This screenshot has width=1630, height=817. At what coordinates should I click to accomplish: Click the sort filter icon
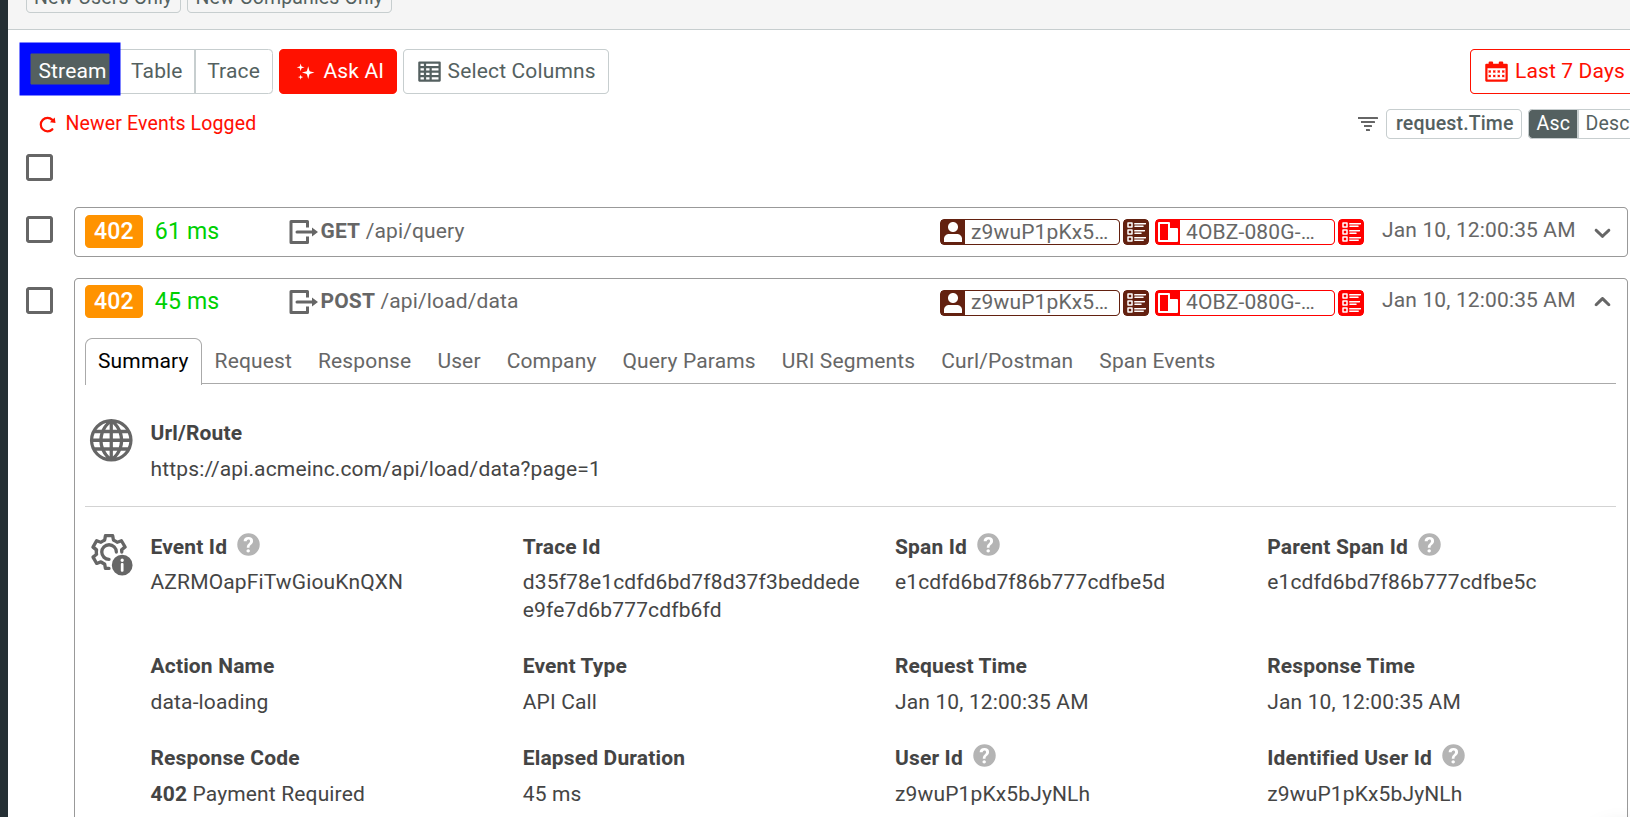click(x=1368, y=124)
